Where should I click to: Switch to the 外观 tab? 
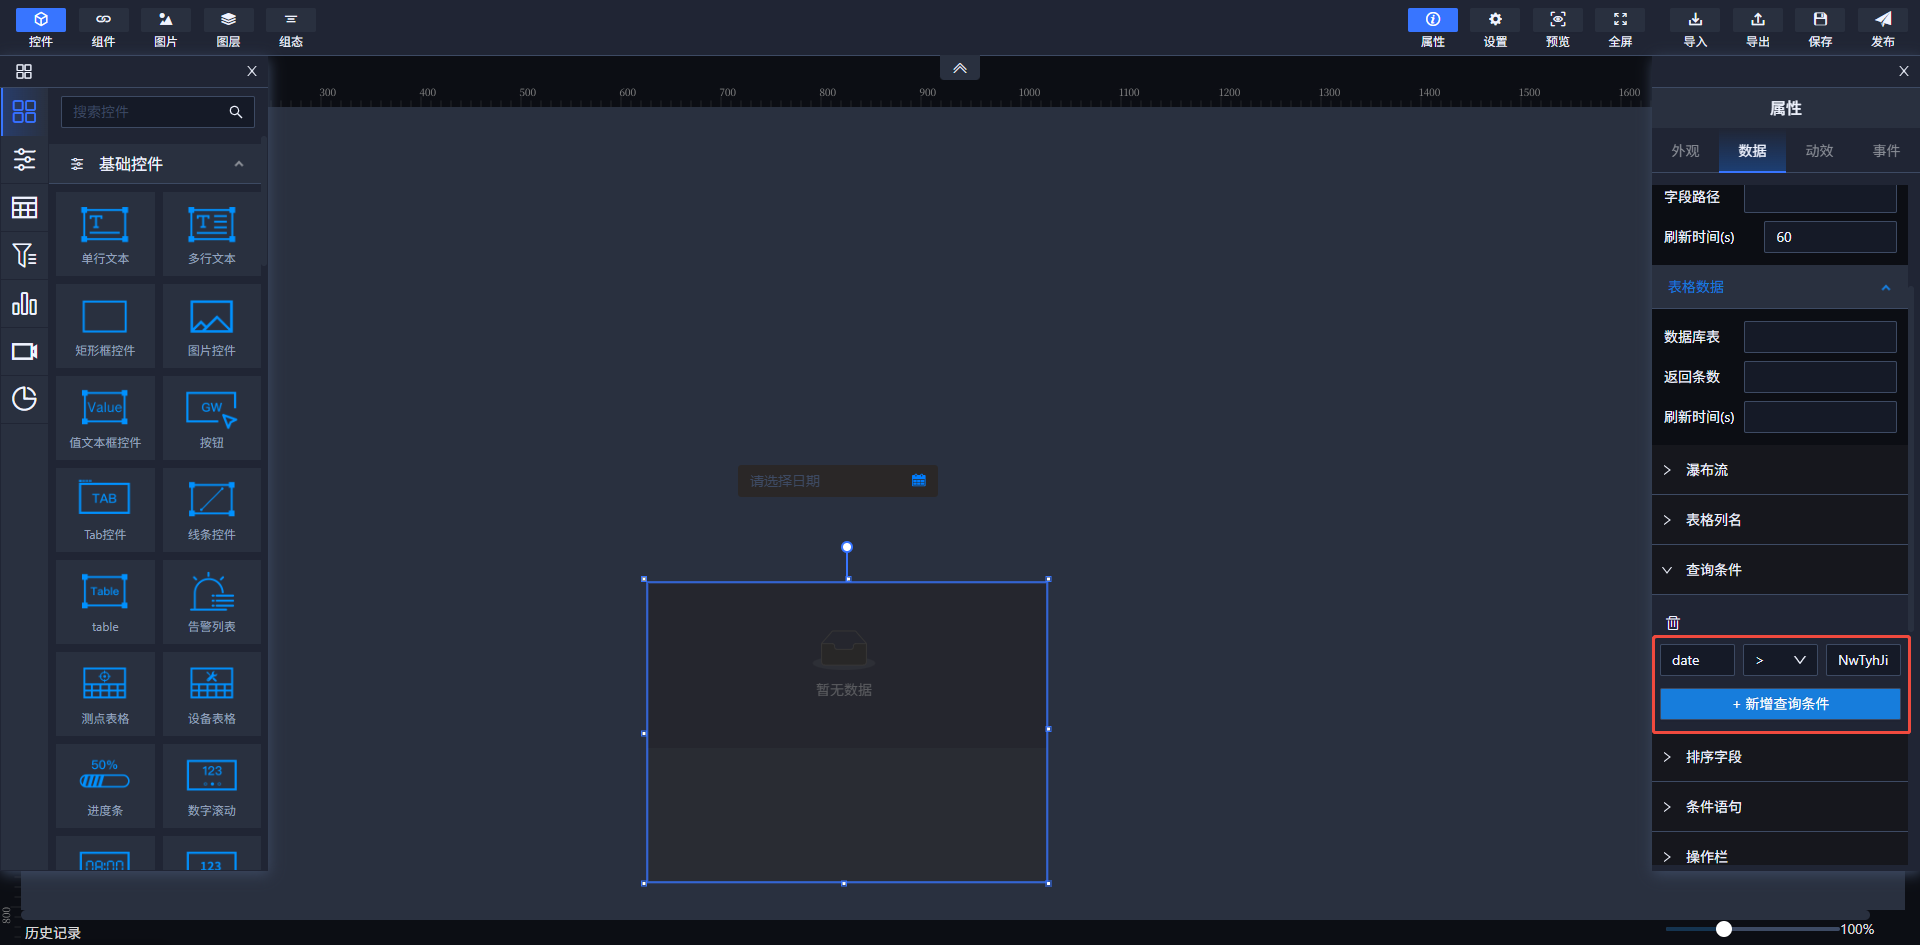point(1685,151)
